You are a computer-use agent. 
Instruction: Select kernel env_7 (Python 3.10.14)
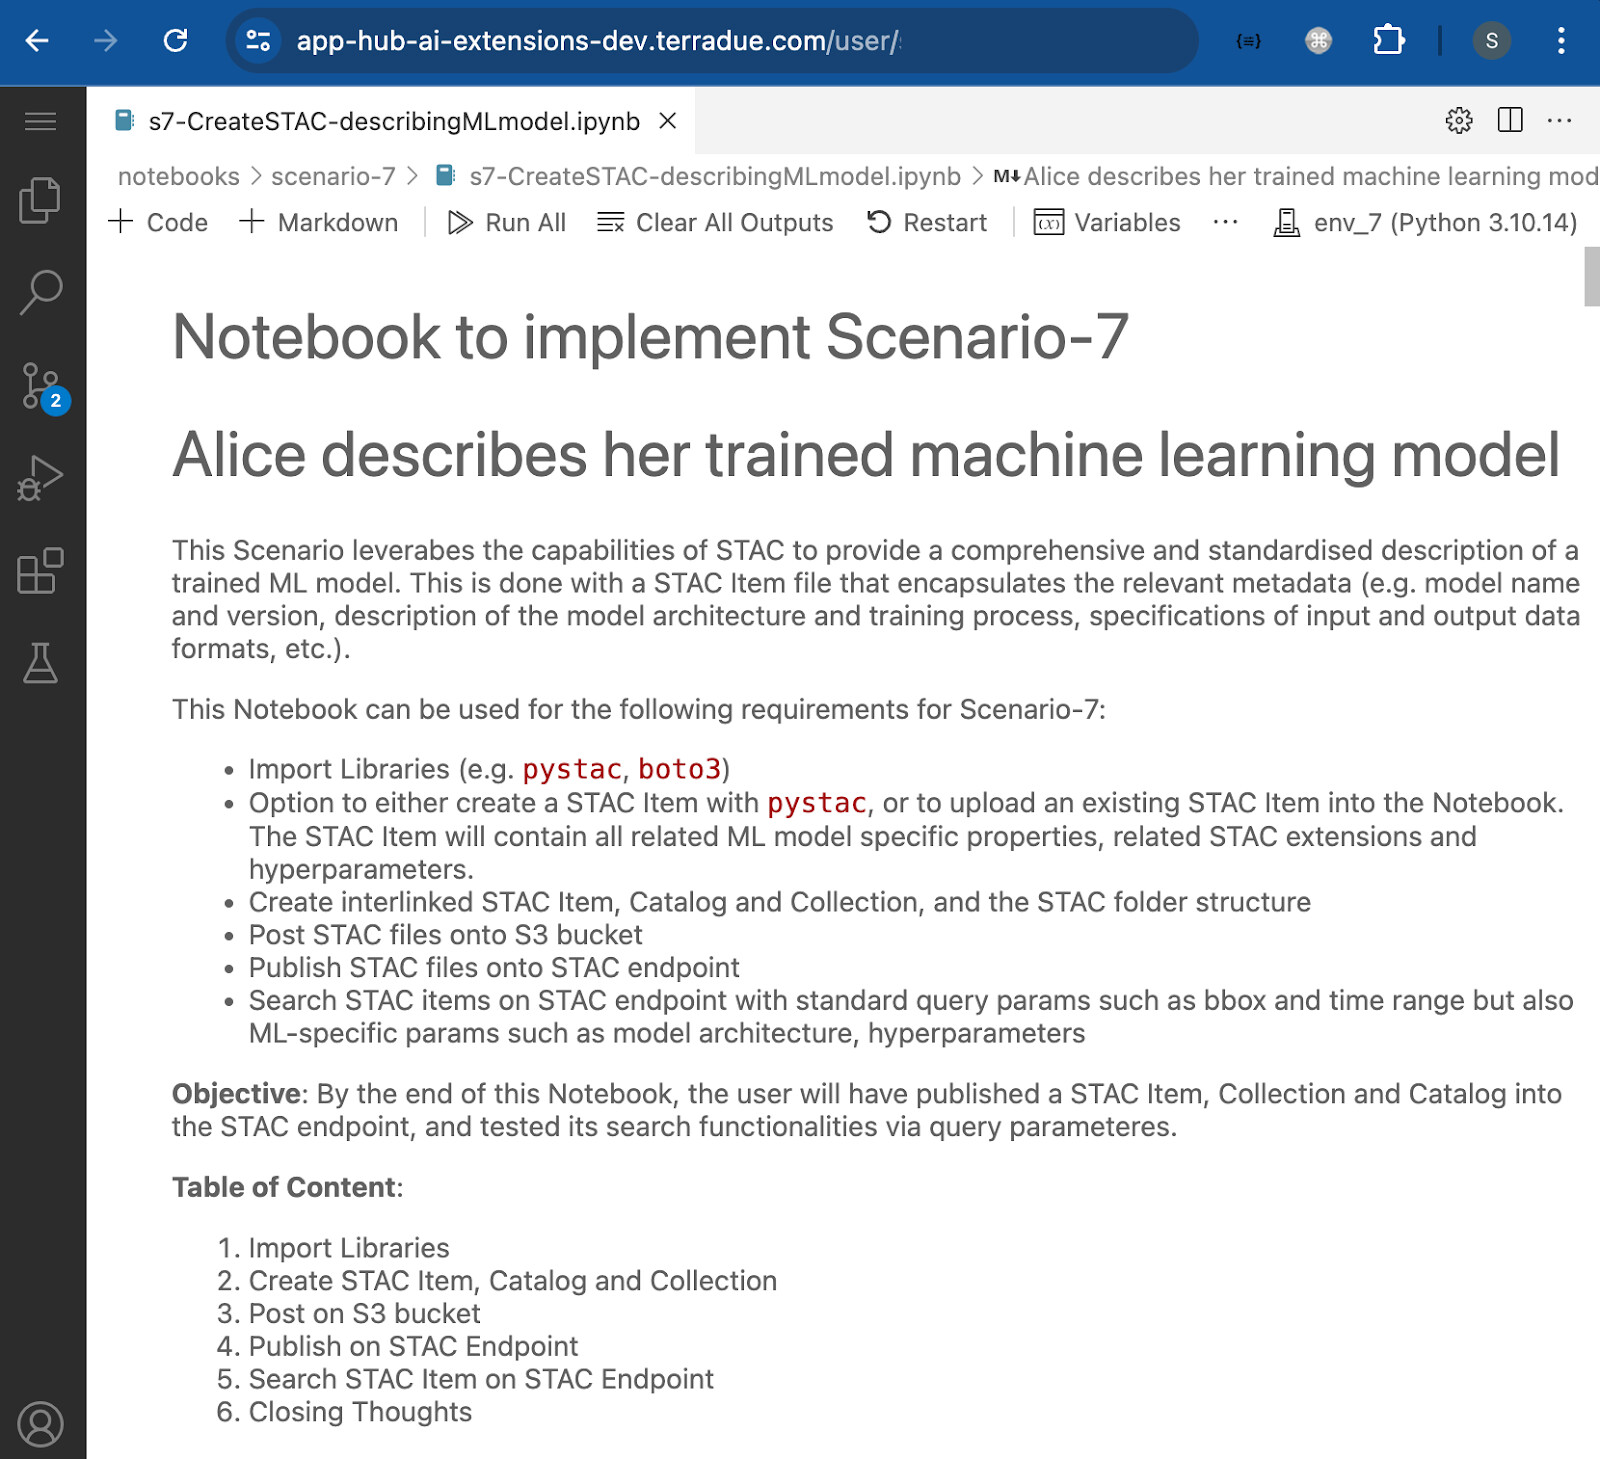coord(1425,222)
